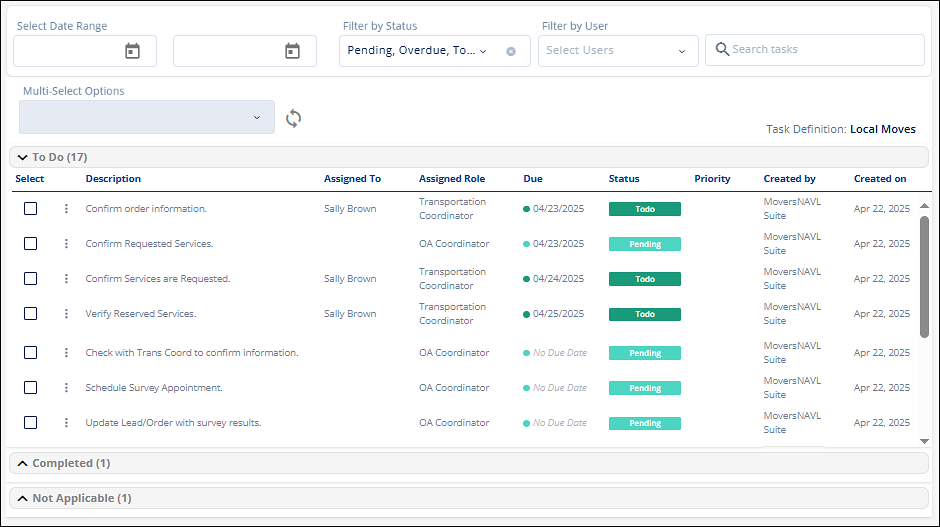Open the three-dot menu for Update Lead/Order task
The width and height of the screenshot is (940, 527).
tap(67, 423)
